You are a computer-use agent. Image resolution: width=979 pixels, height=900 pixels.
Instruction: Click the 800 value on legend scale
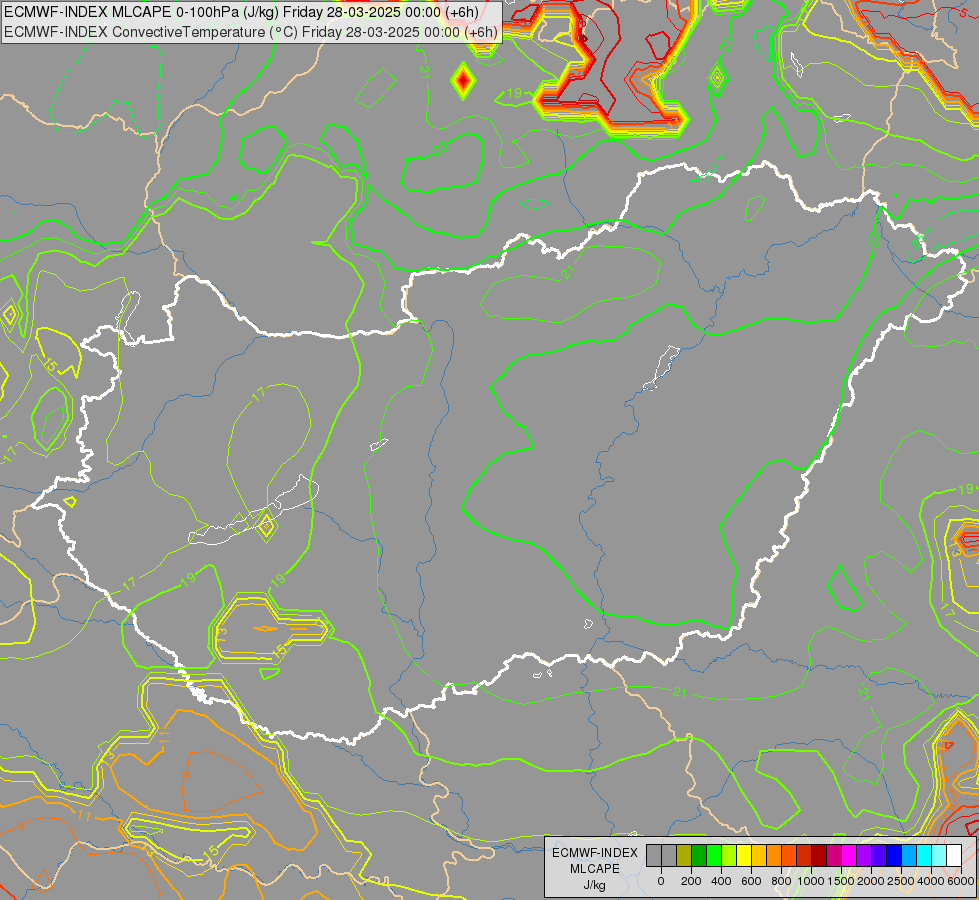[781, 881]
